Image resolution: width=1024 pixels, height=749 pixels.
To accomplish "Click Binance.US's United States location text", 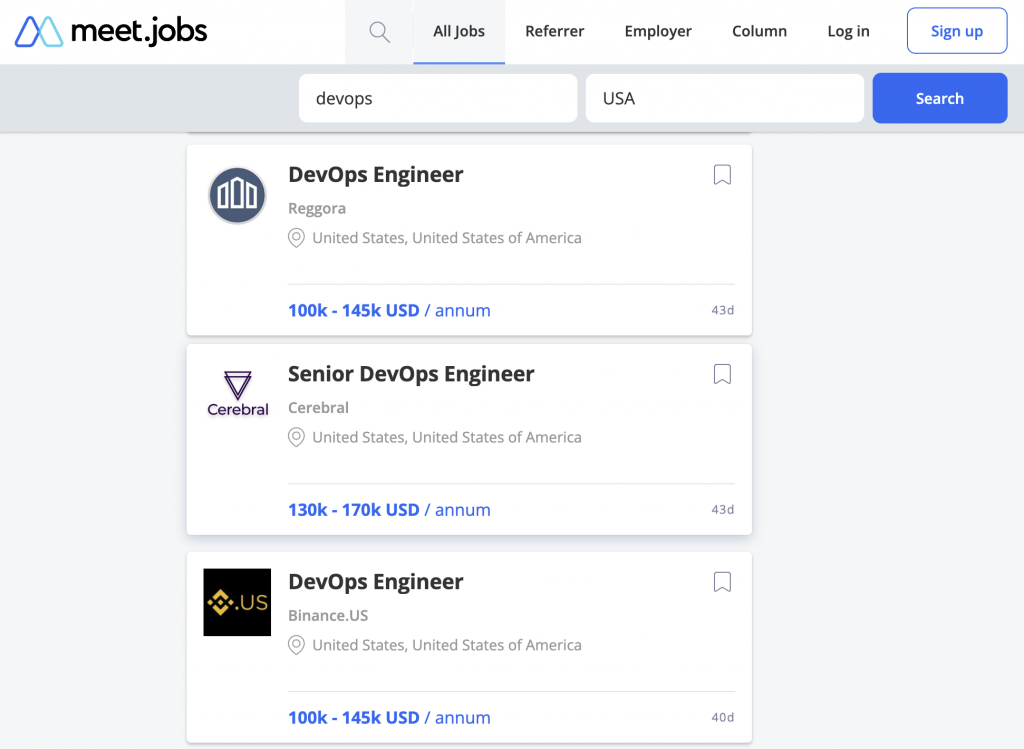I will click(x=447, y=645).
